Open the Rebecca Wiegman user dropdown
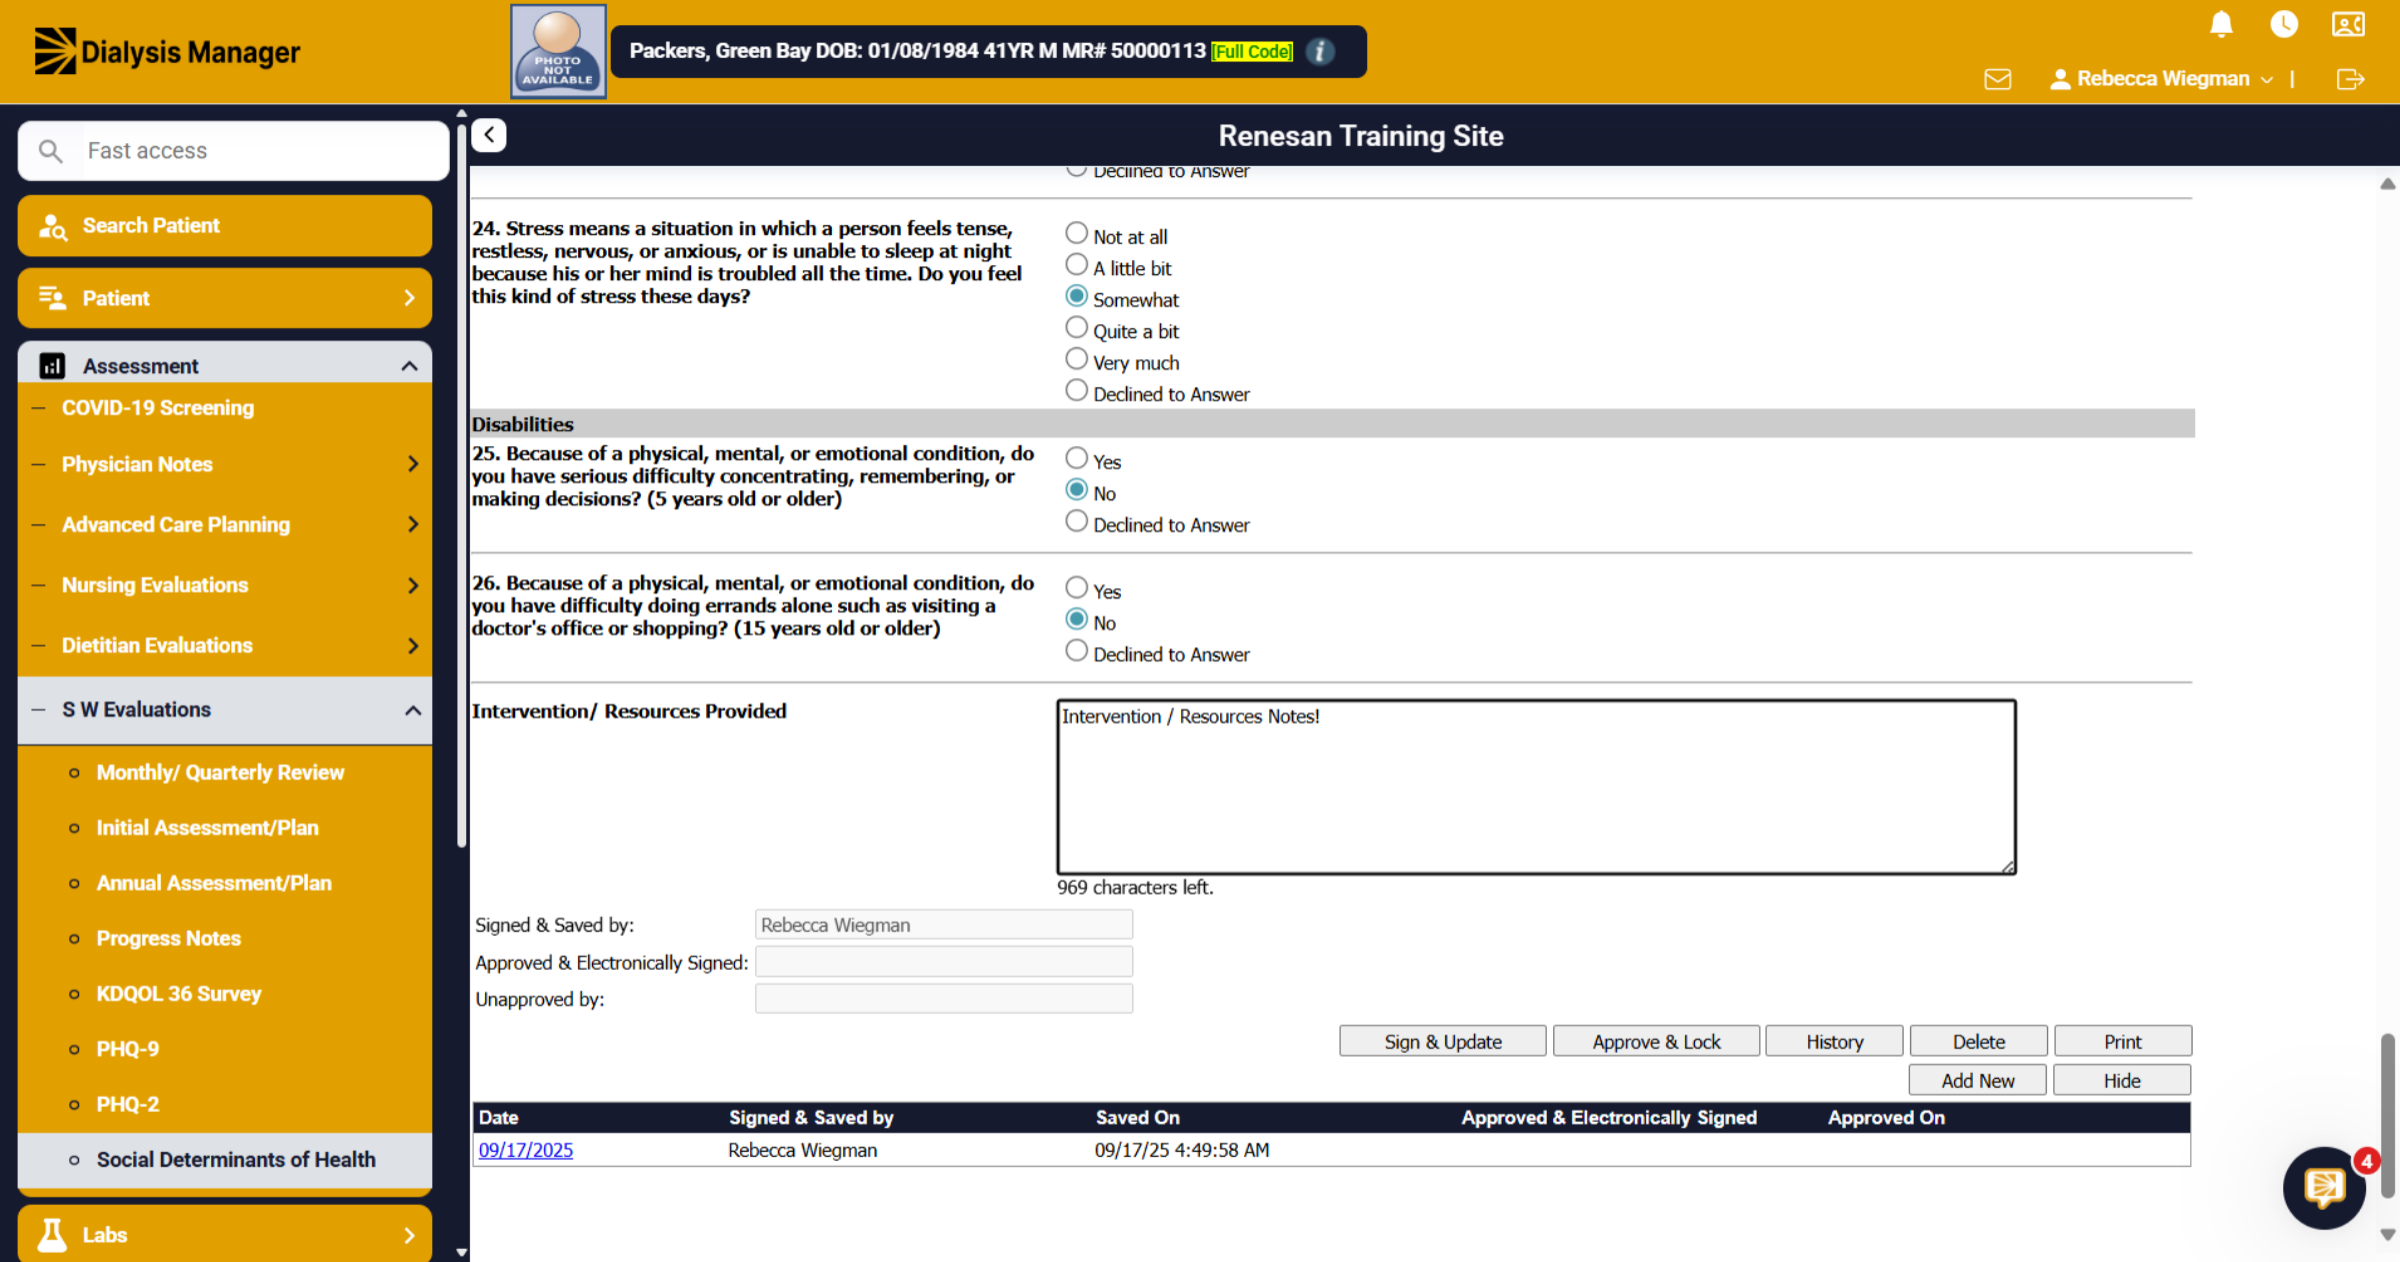2400x1262 pixels. click(x=2162, y=79)
